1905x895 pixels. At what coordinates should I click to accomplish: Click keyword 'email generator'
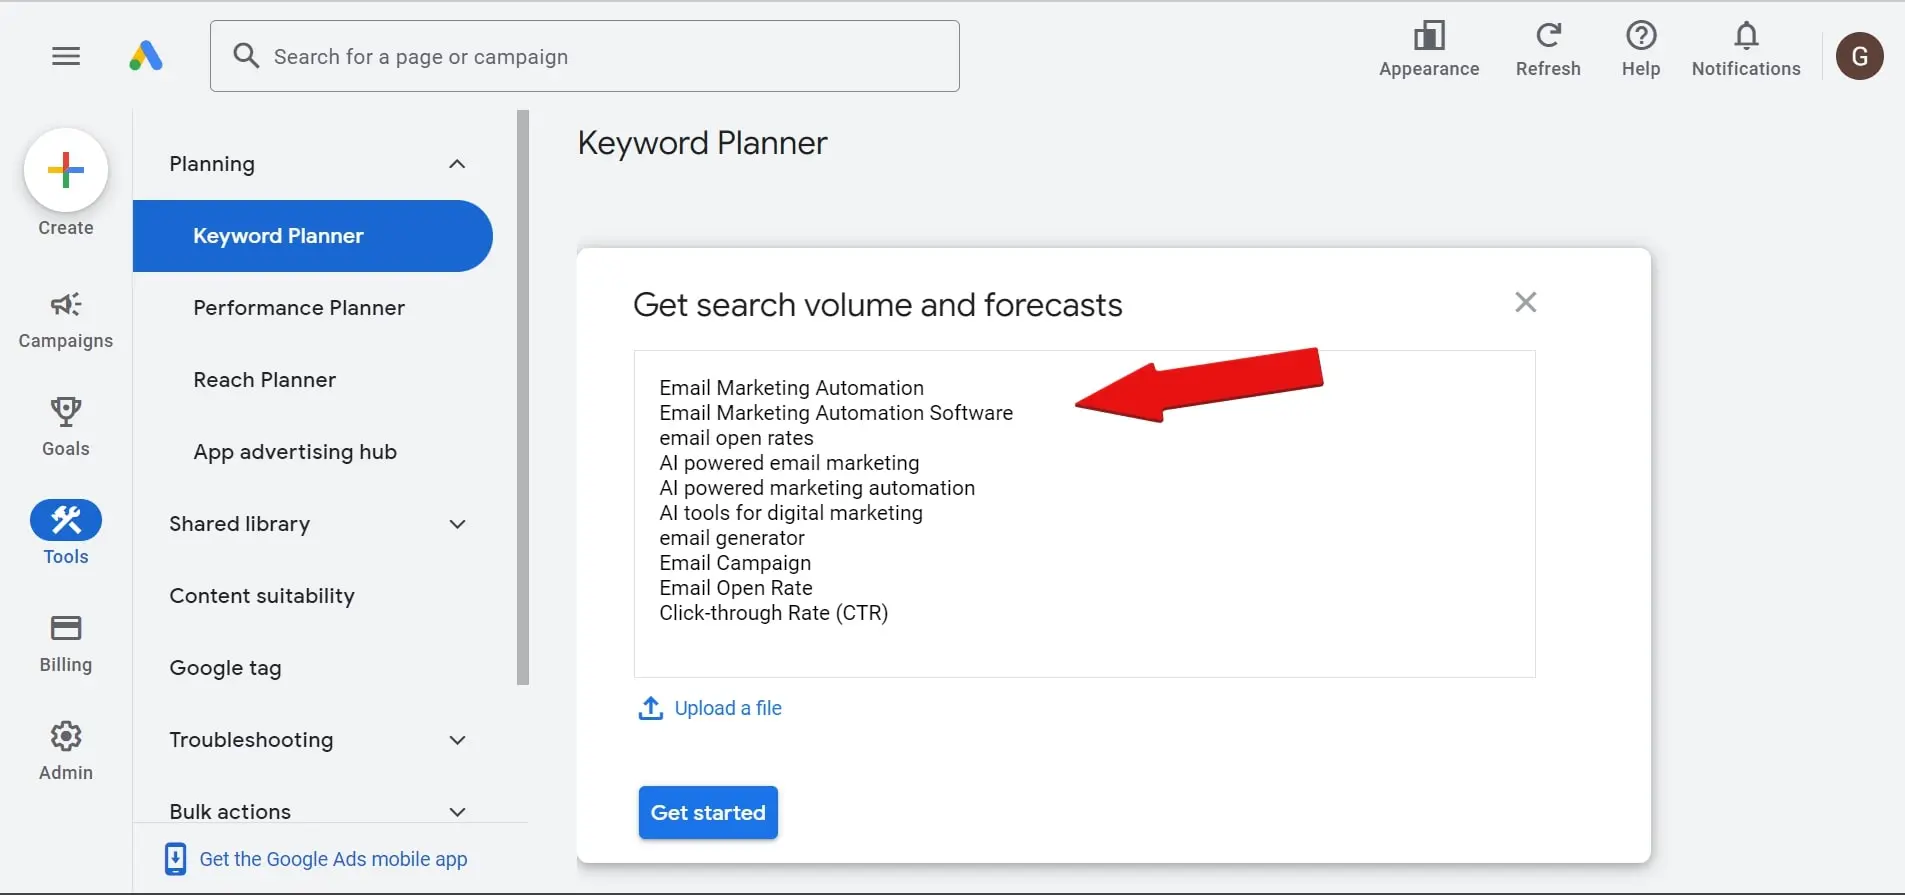(732, 538)
